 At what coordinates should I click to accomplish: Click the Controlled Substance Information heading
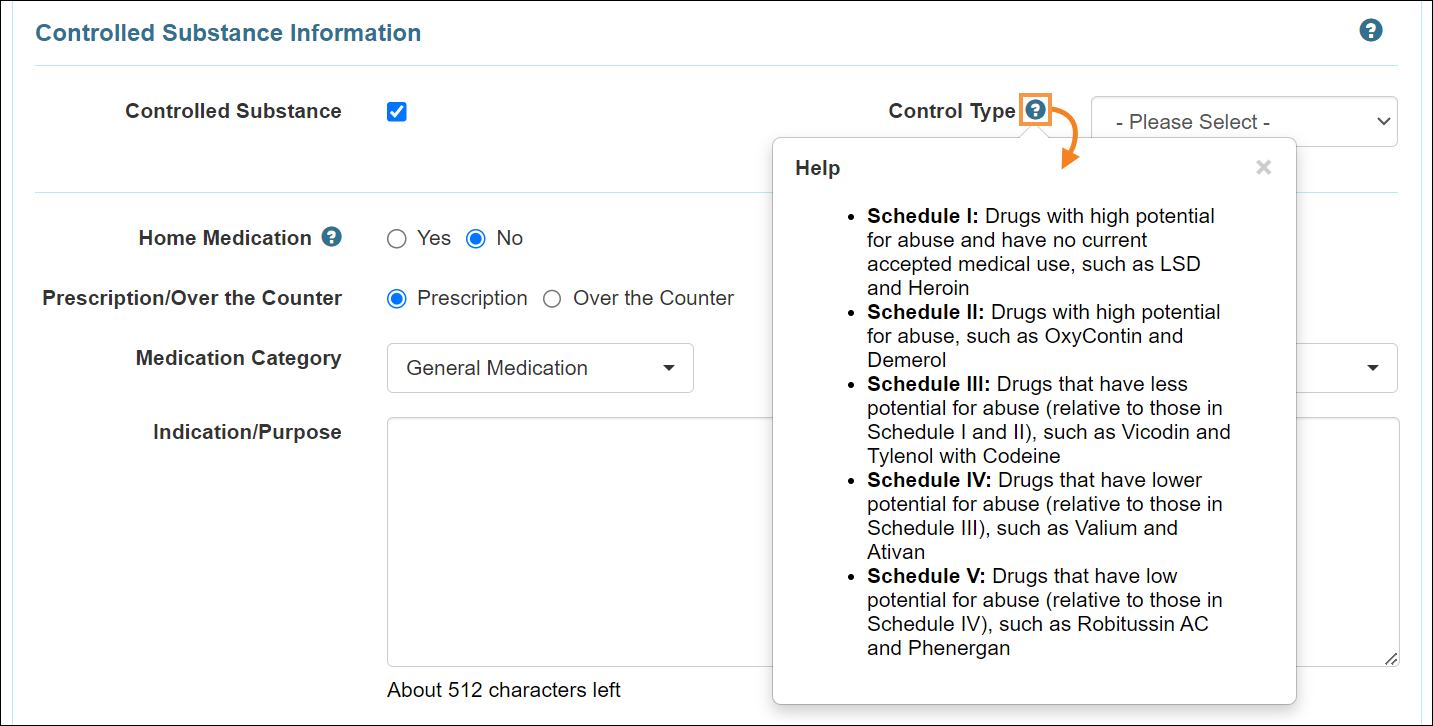tap(228, 33)
